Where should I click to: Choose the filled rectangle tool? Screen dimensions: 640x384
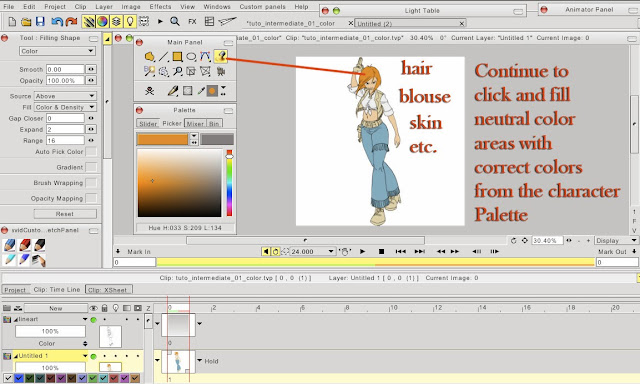click(177, 57)
